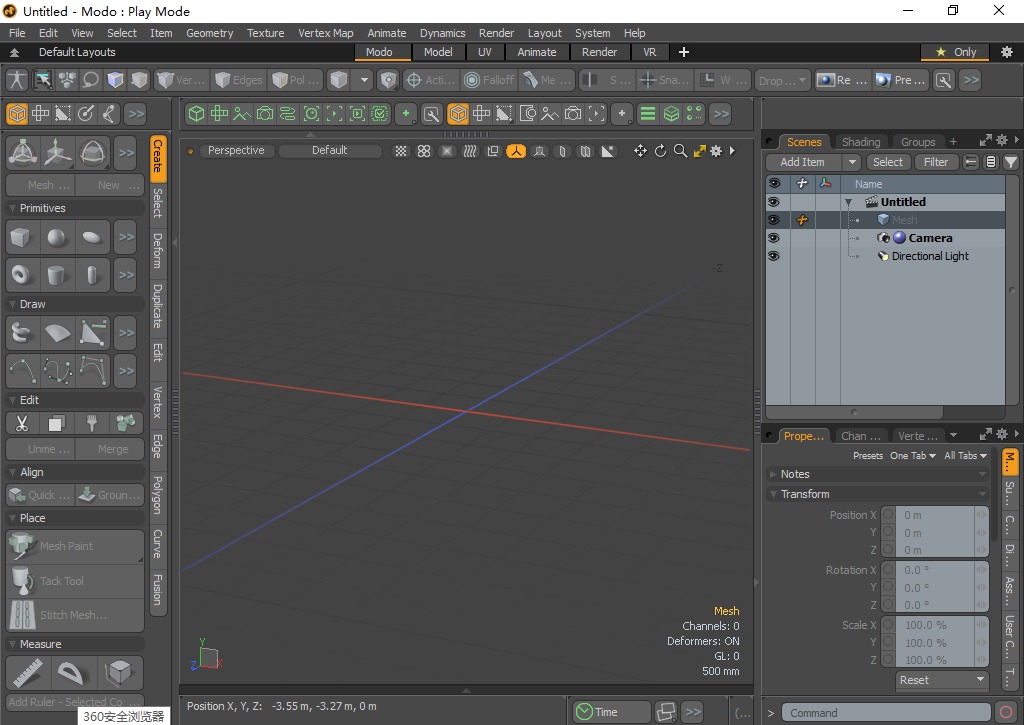Hide the Directional Light item

tap(774, 256)
